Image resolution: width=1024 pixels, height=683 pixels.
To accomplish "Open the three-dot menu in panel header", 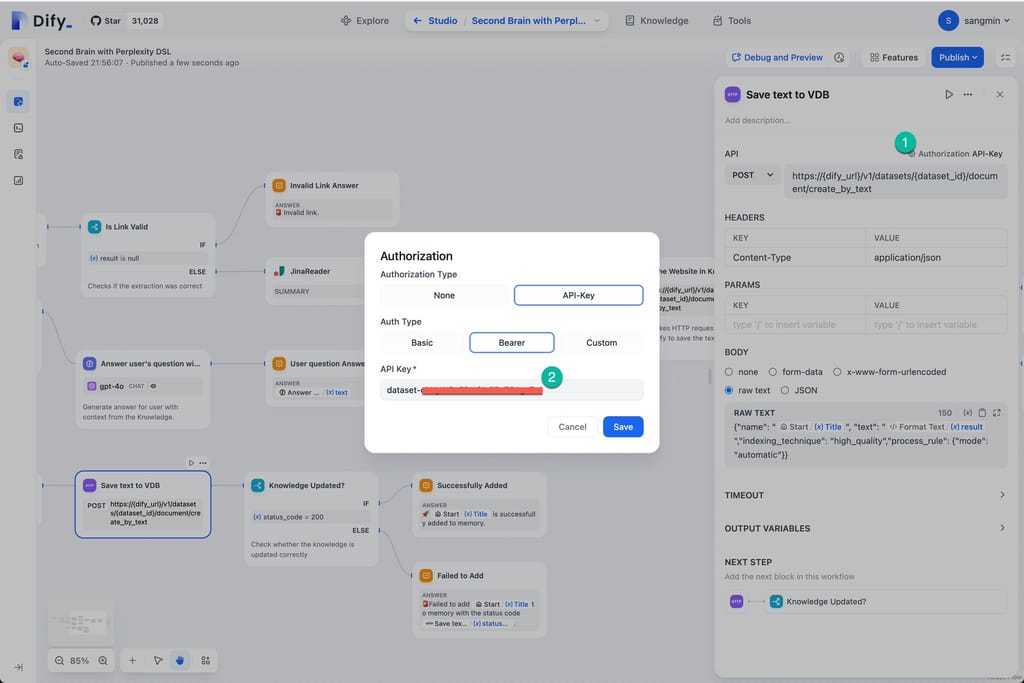I will pos(968,95).
